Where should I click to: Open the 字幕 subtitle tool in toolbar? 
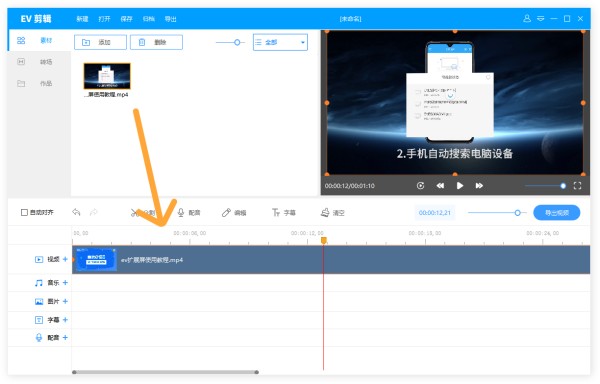pyautogui.click(x=284, y=213)
